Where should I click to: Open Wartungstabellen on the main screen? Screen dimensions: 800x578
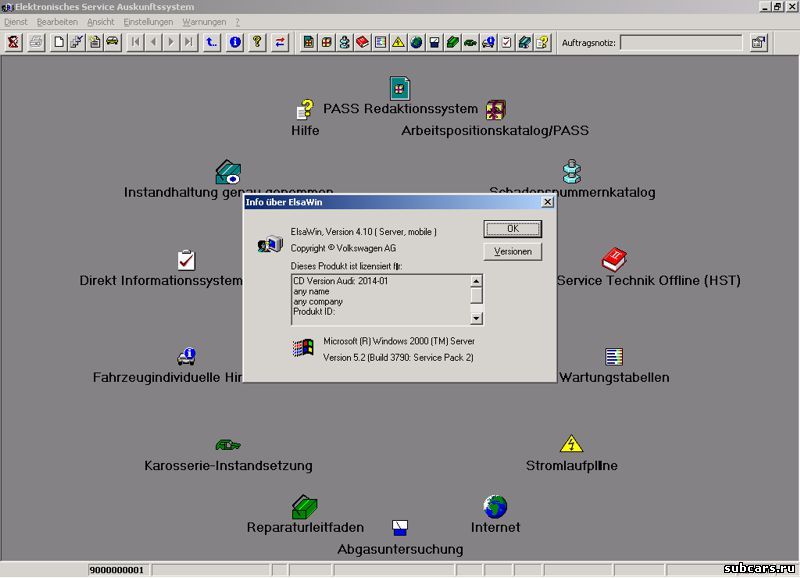[614, 366]
